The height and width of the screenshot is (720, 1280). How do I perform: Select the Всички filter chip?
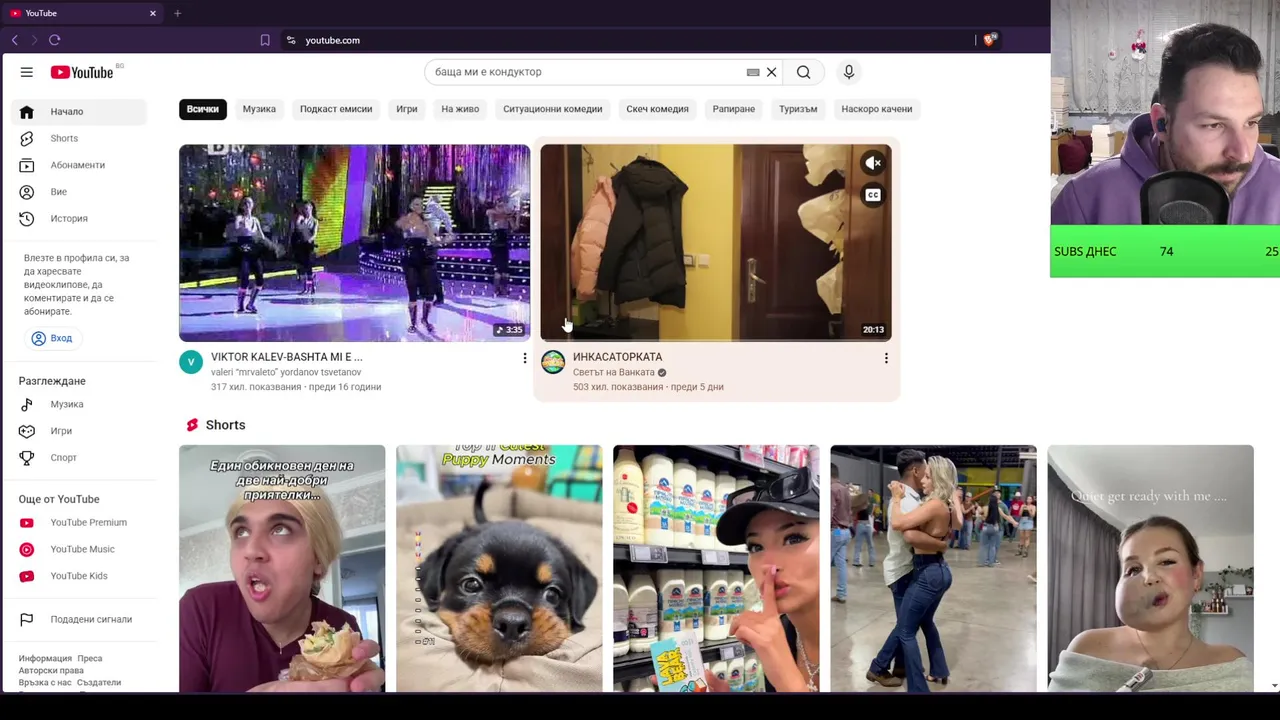[x=202, y=109]
